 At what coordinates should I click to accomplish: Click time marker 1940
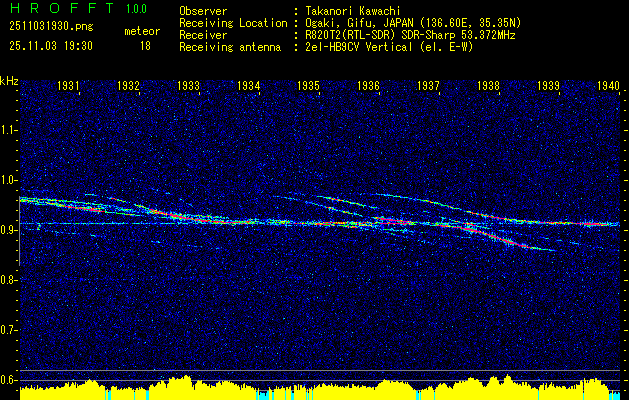tap(608, 86)
